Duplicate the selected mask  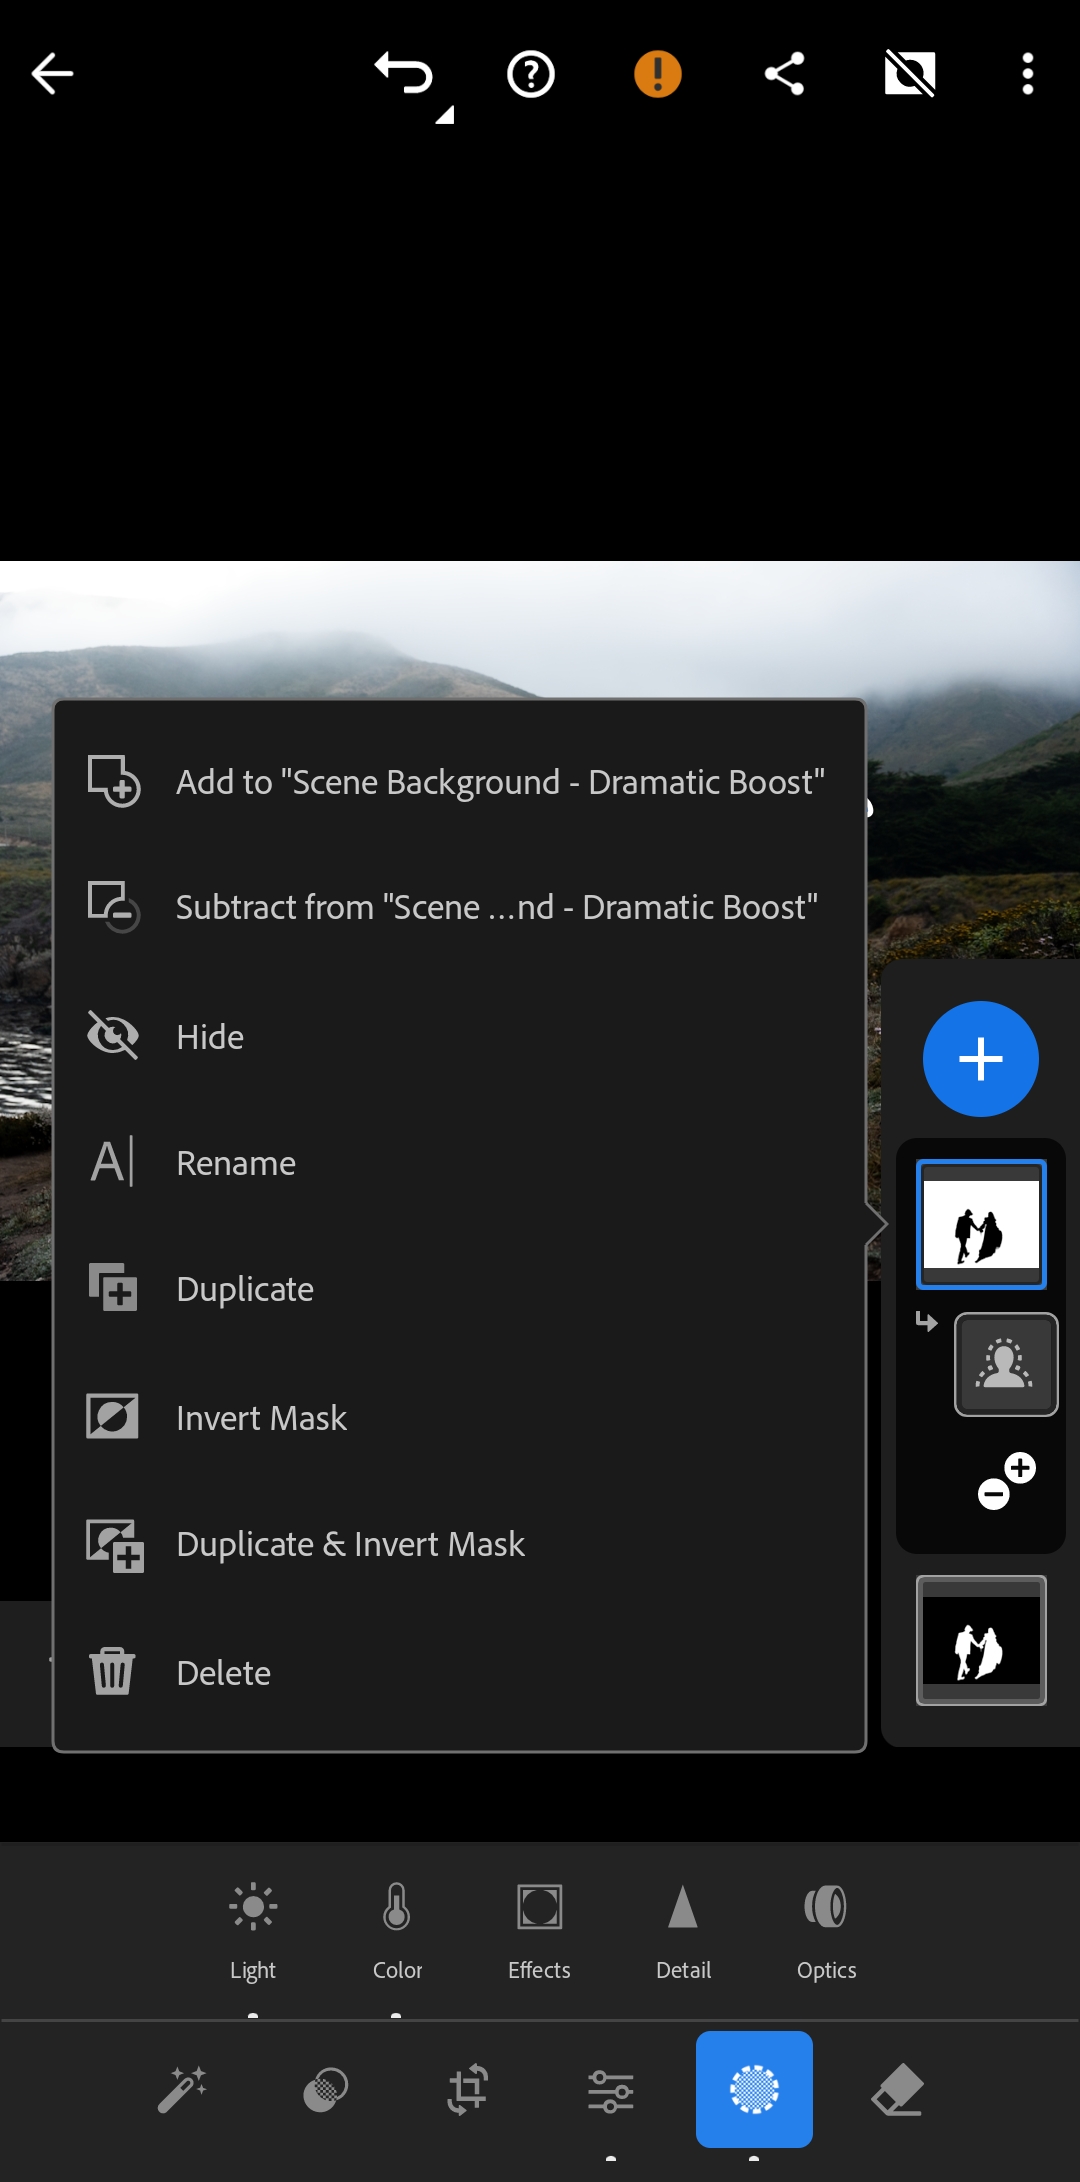(245, 1289)
